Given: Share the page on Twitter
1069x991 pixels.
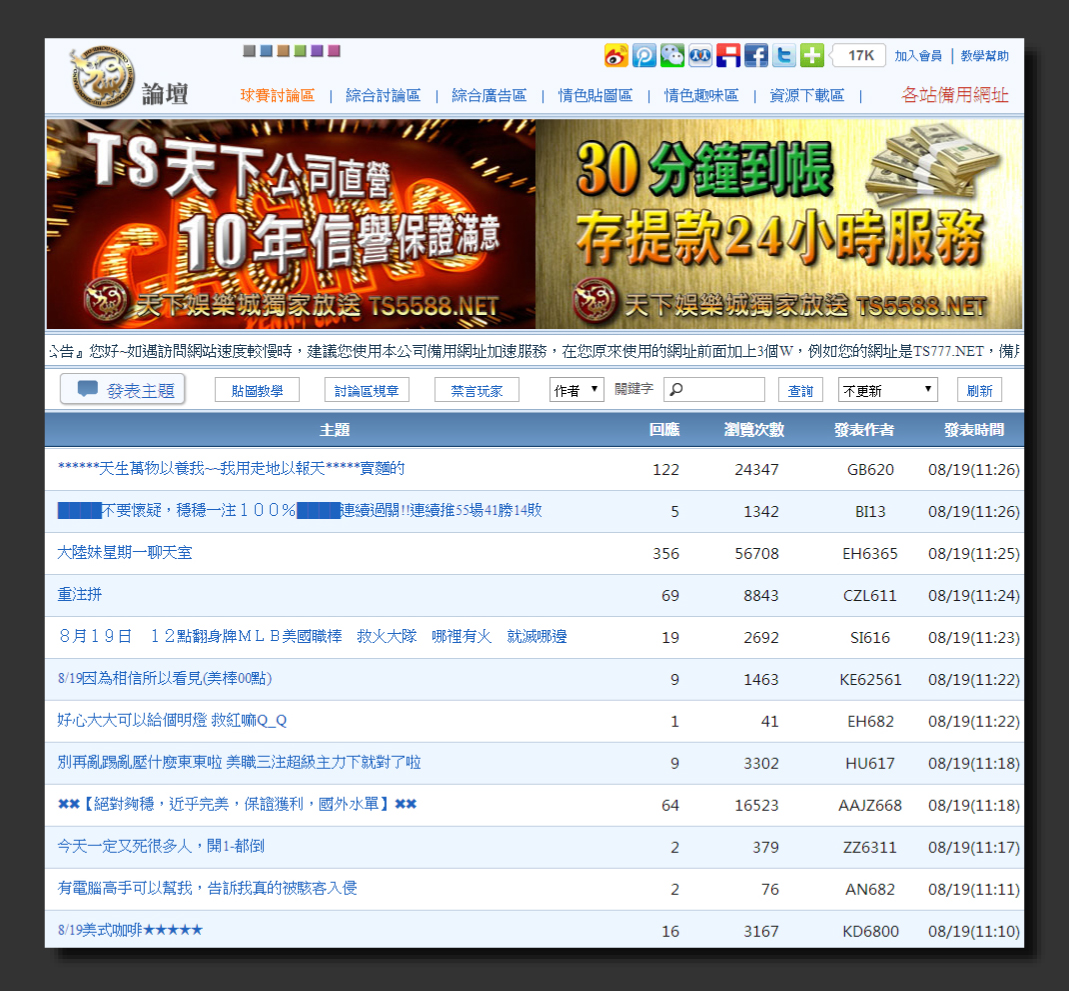Looking at the screenshot, I should (x=783, y=55).
